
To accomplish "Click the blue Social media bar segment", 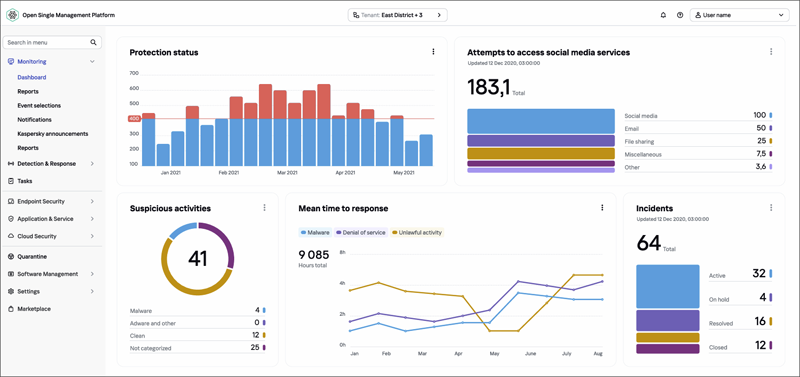I will click(541, 121).
